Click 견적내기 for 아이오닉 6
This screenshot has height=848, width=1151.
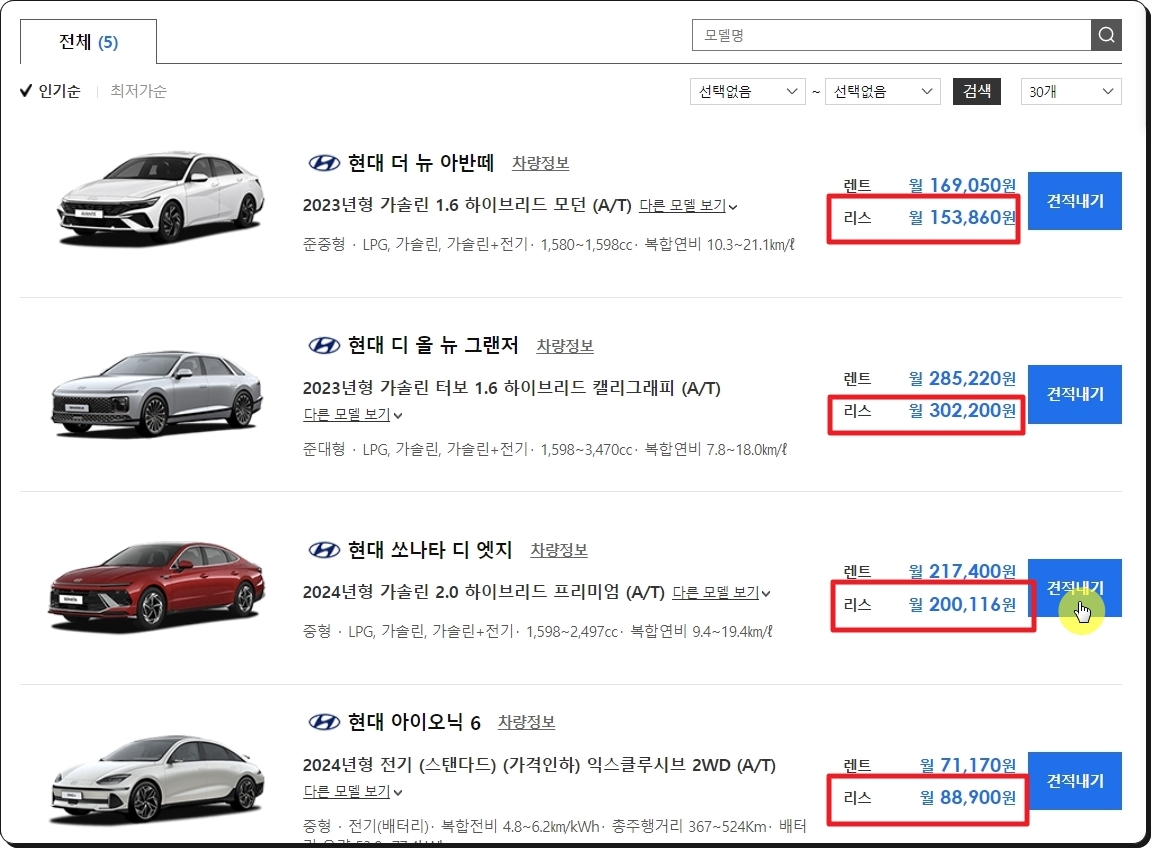[1075, 781]
